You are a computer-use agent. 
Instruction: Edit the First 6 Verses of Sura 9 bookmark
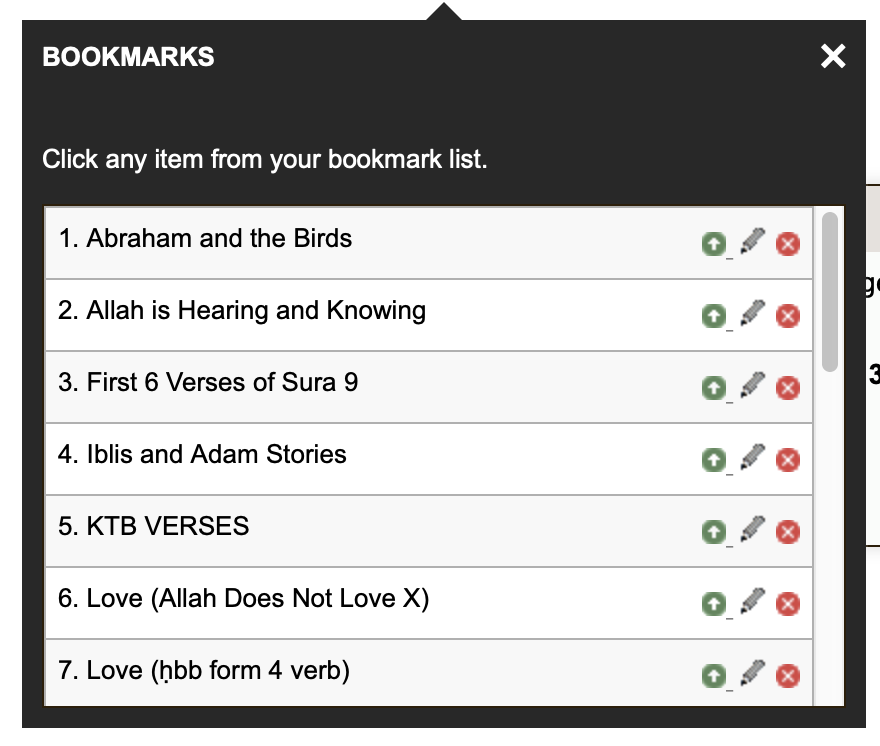tap(753, 385)
